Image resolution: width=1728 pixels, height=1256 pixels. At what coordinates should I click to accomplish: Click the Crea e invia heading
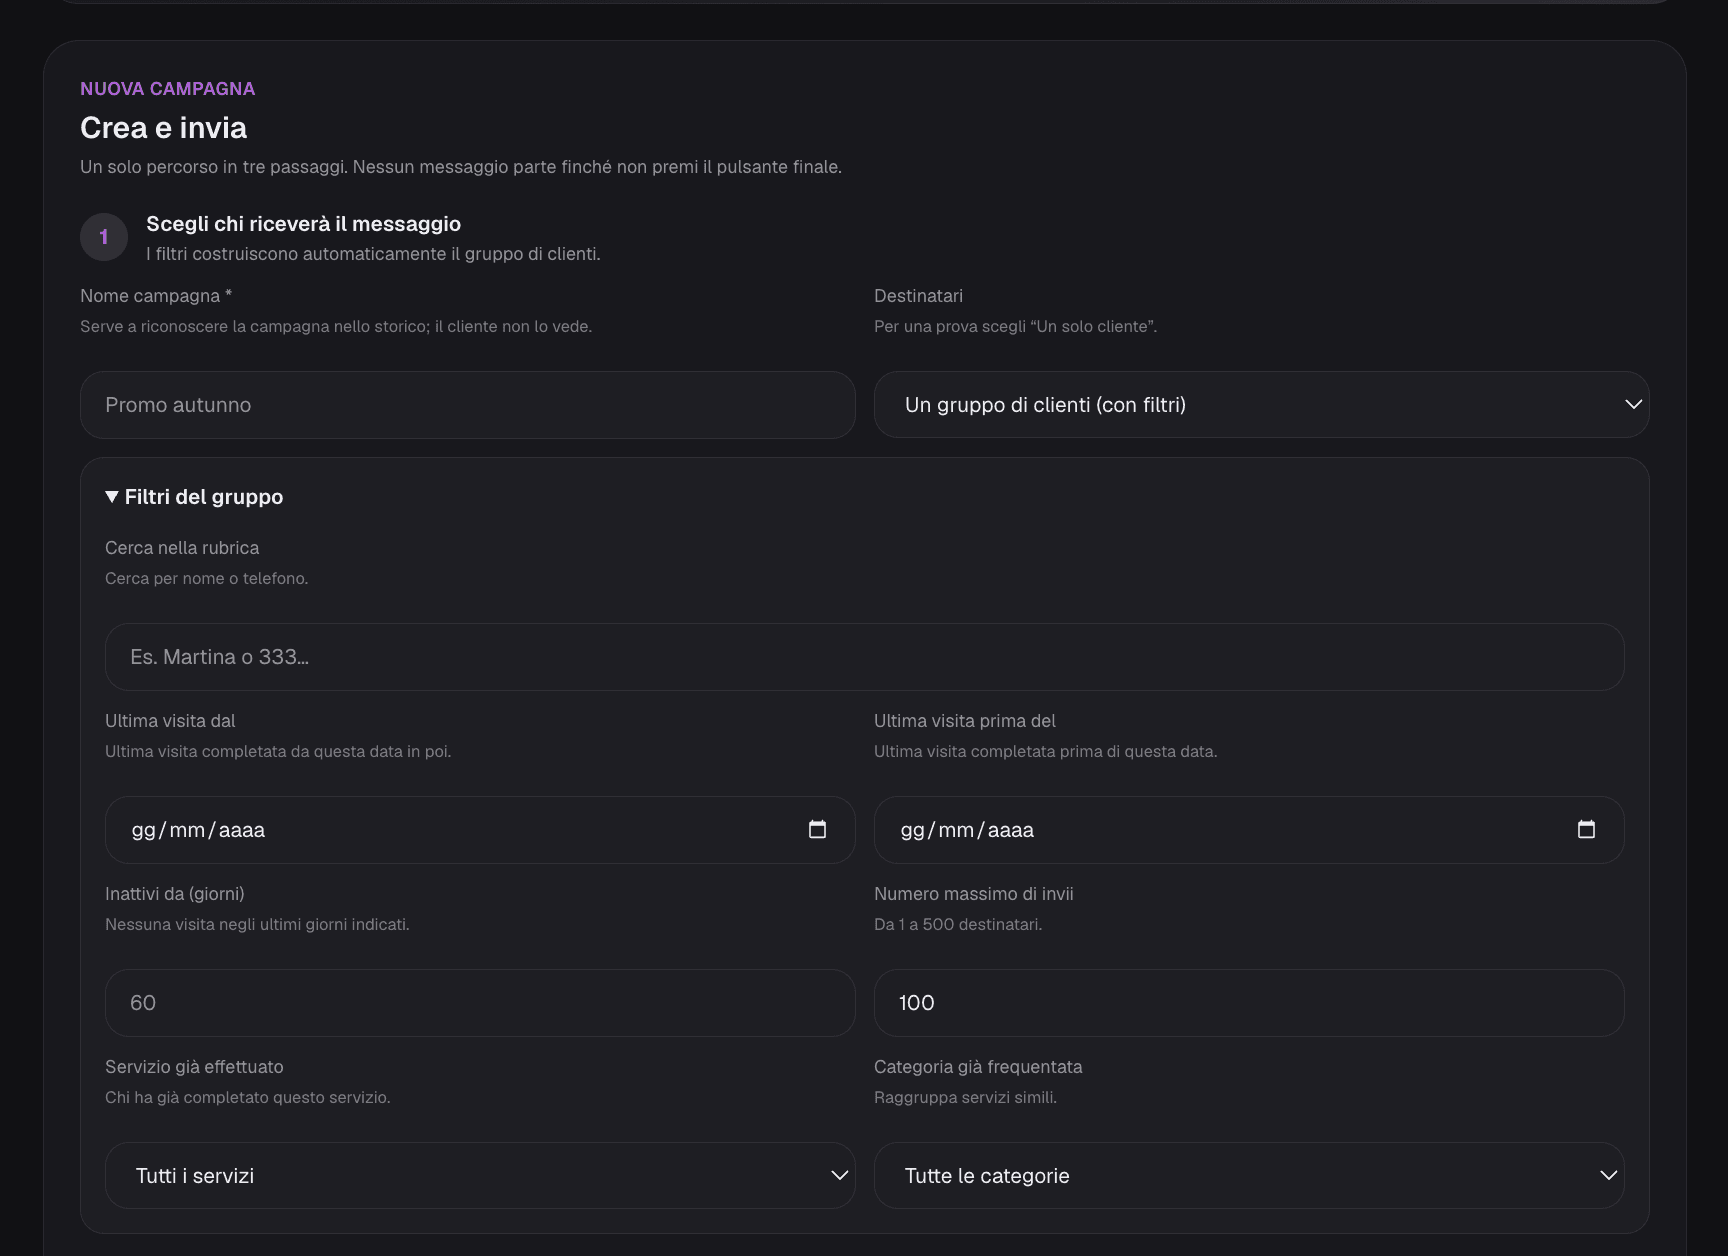(x=163, y=128)
